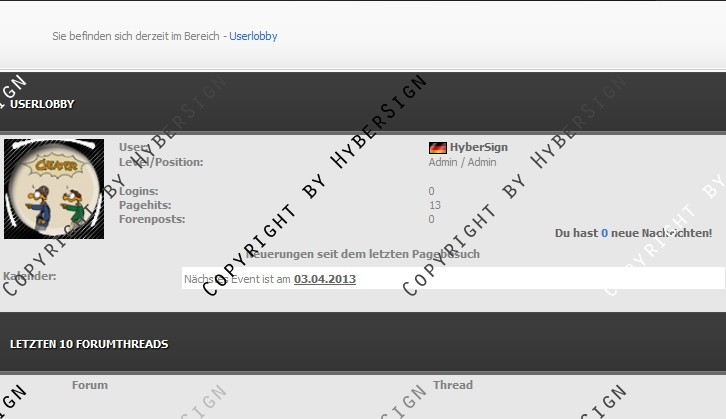Click the Logins label

tap(141, 191)
